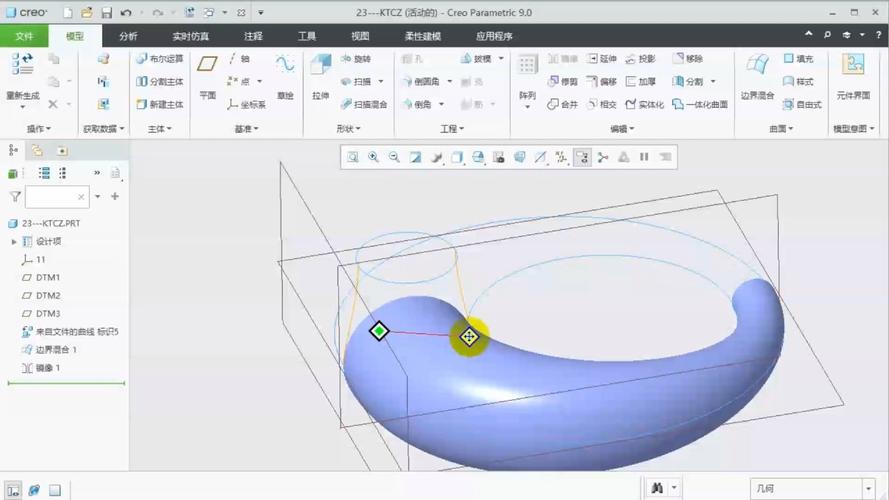Open the 文件 menu

(x=24, y=36)
